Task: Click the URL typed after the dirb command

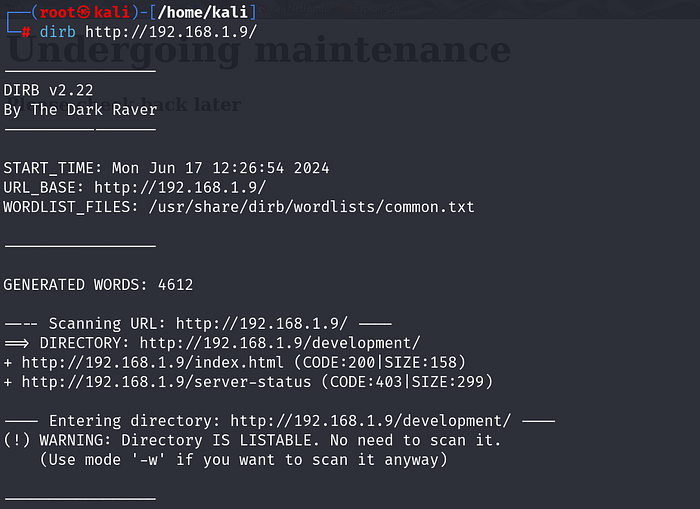Action: [171, 31]
